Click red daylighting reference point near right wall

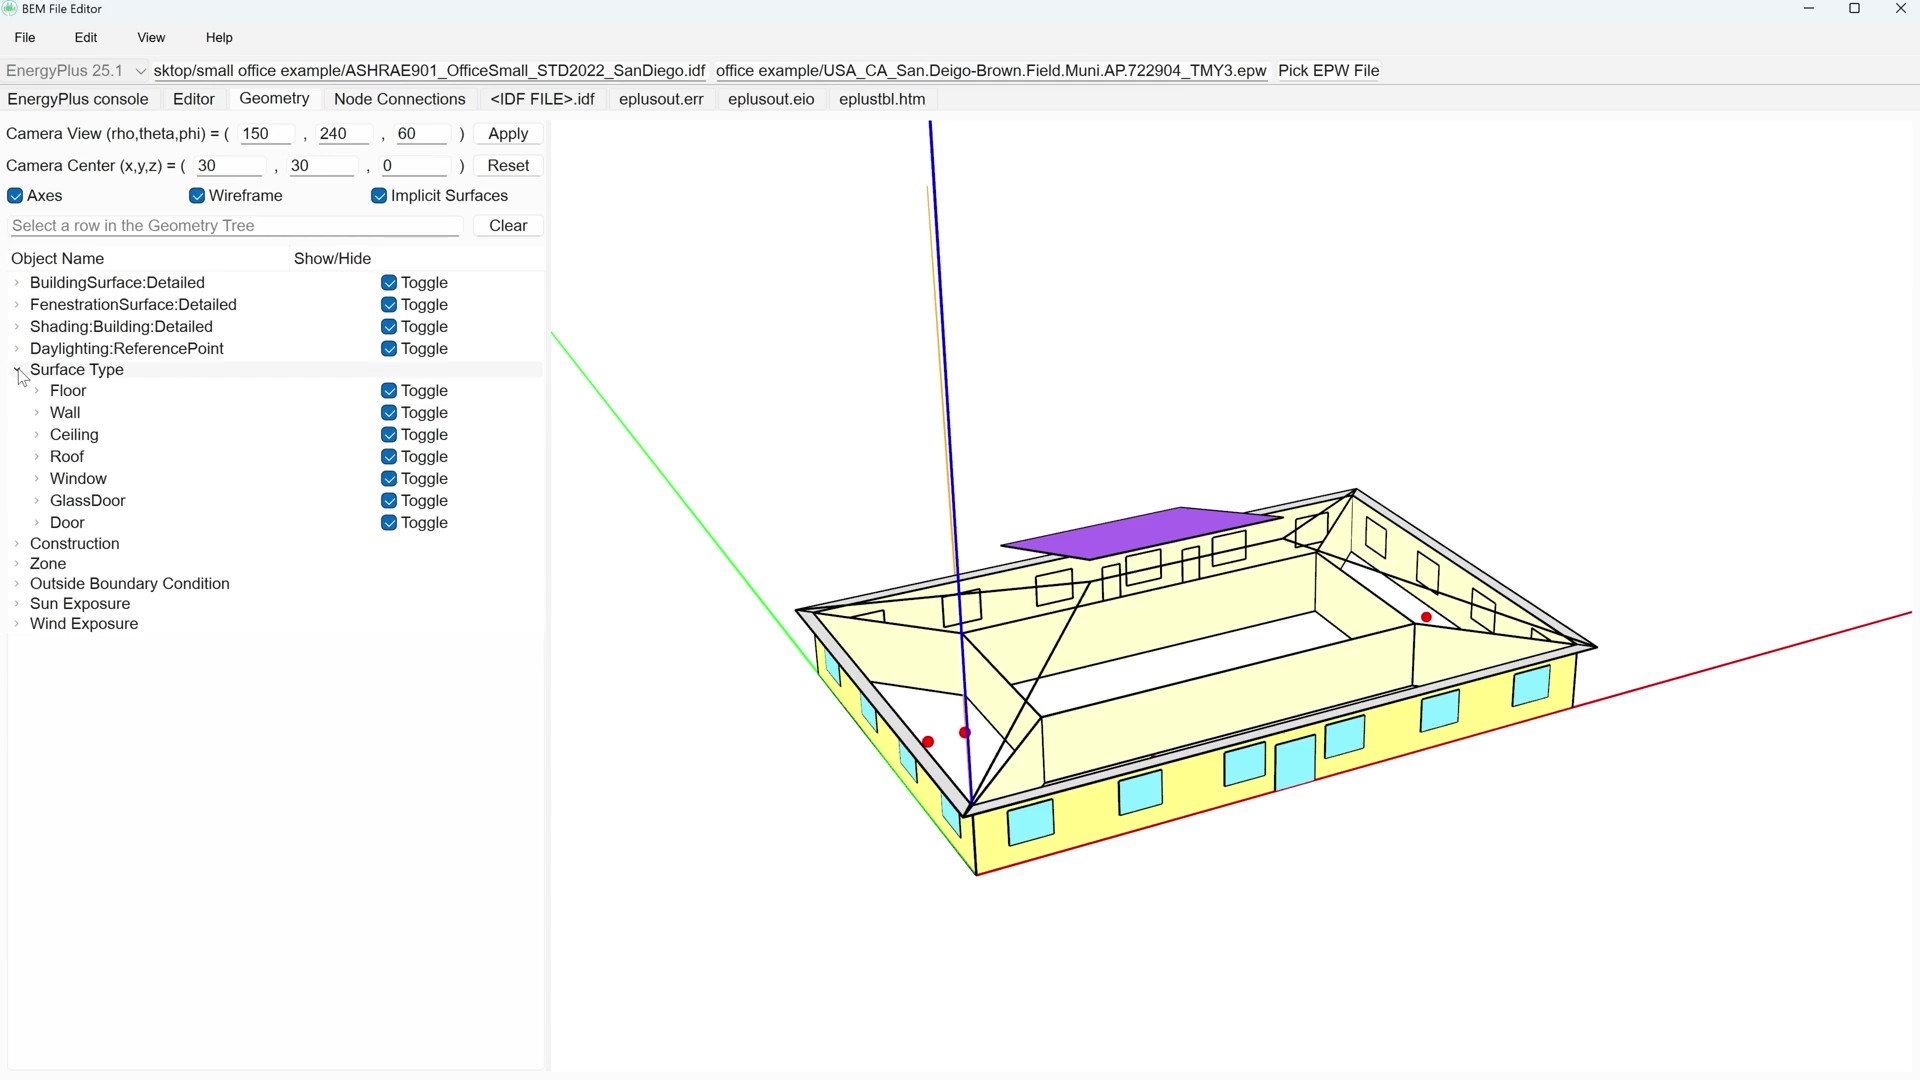coord(1426,617)
